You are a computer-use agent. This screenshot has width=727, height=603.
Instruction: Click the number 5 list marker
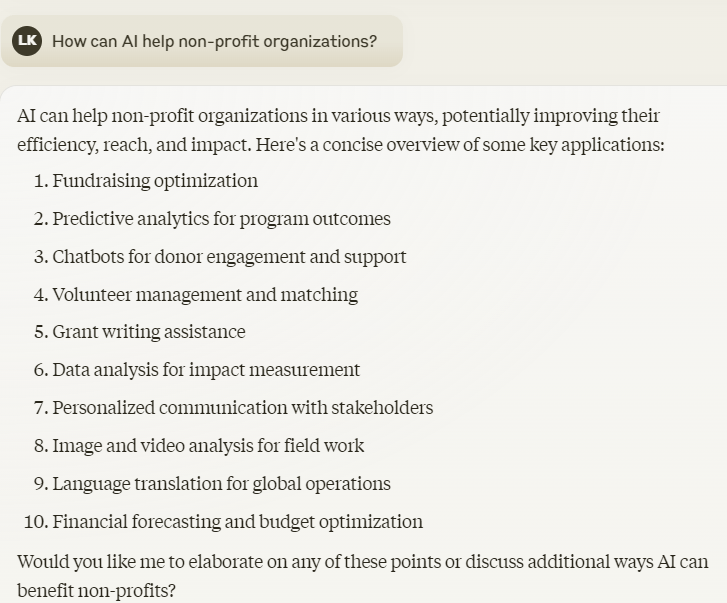click(40, 332)
